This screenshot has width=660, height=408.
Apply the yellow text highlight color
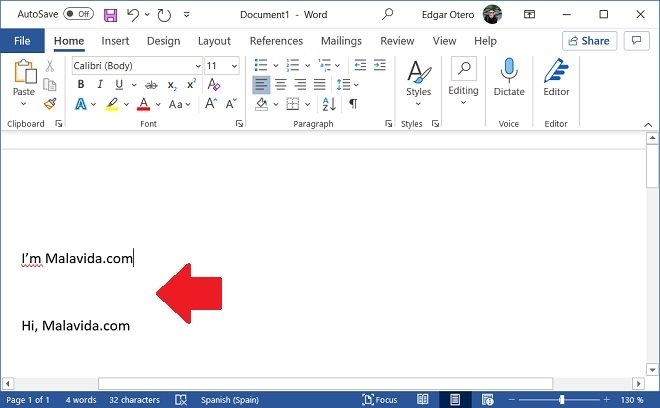(112, 104)
